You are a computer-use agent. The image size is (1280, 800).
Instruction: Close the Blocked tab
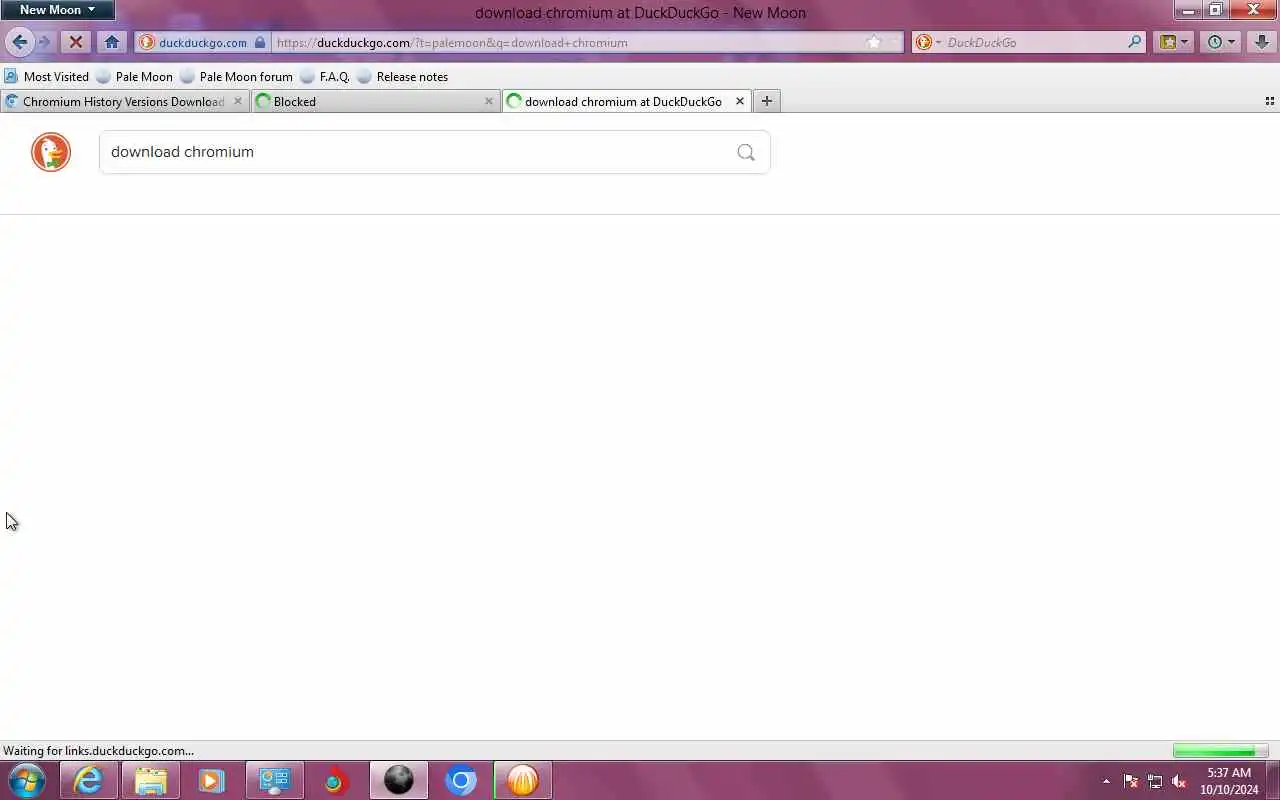point(489,101)
